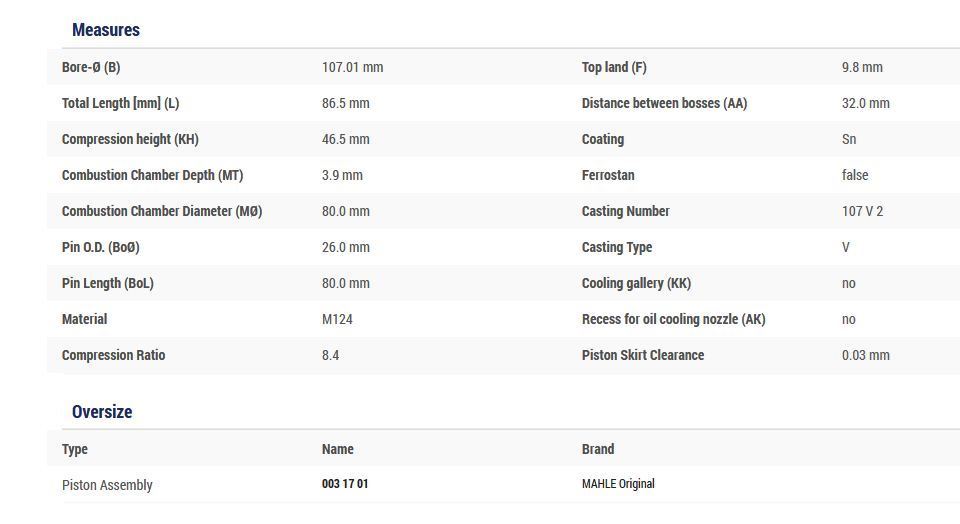Select the Piston Assembly type cell

107,485
